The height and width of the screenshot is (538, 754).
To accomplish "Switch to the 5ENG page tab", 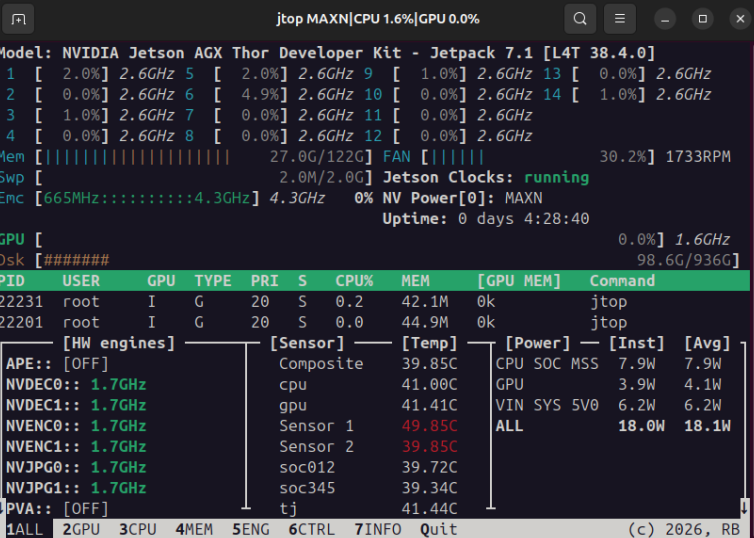I will 251,529.
